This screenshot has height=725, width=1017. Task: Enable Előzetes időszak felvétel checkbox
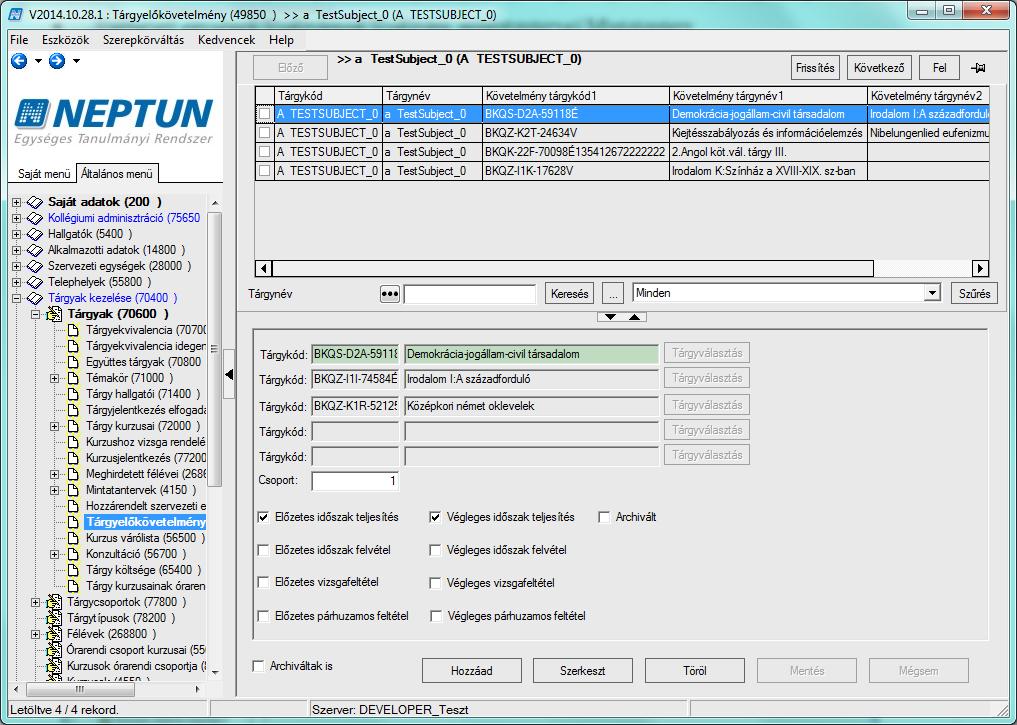263,550
